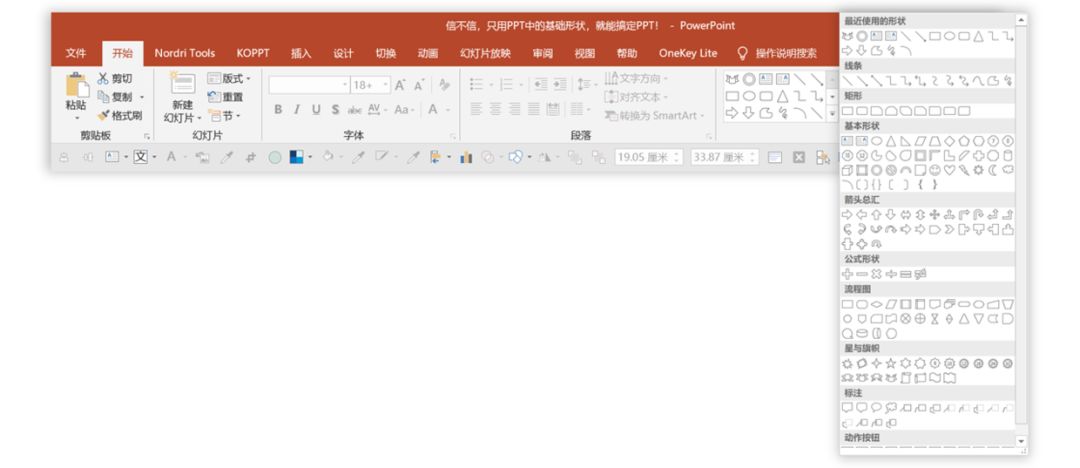Toggle justify paragraph alignment

point(534,109)
